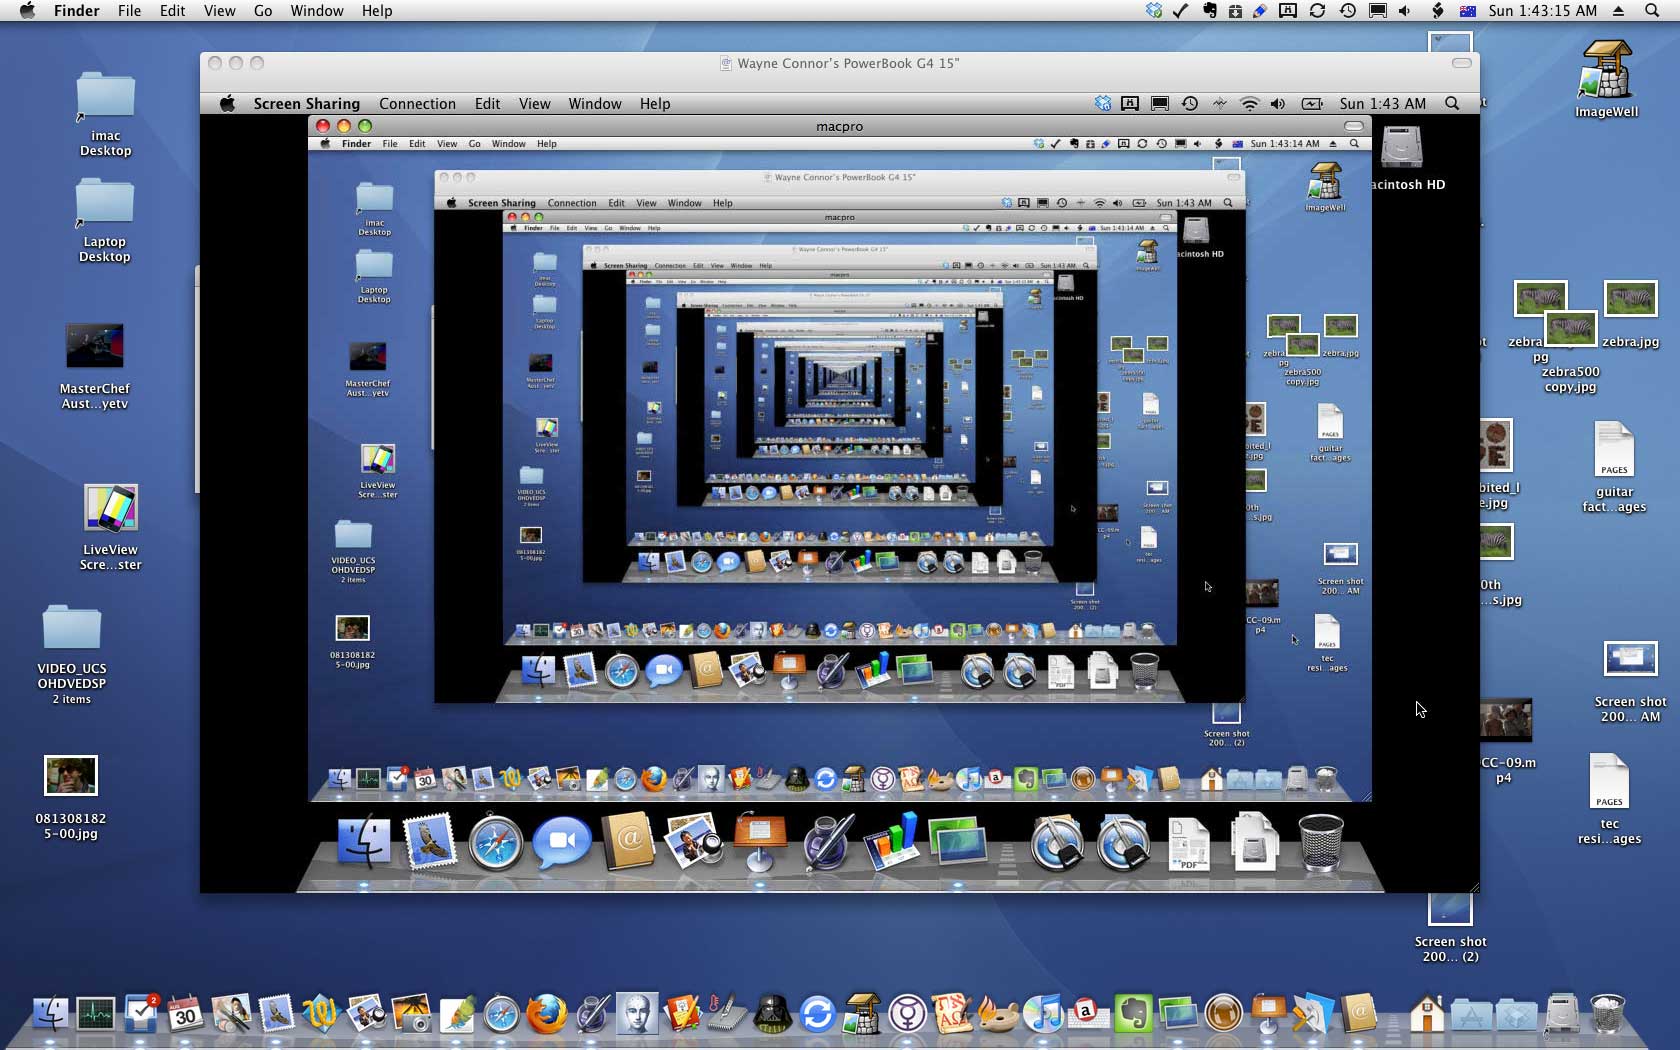Image resolution: width=1680 pixels, height=1050 pixels.
Task: Open the Home folder in the outermost dock
Action: (1427, 1013)
